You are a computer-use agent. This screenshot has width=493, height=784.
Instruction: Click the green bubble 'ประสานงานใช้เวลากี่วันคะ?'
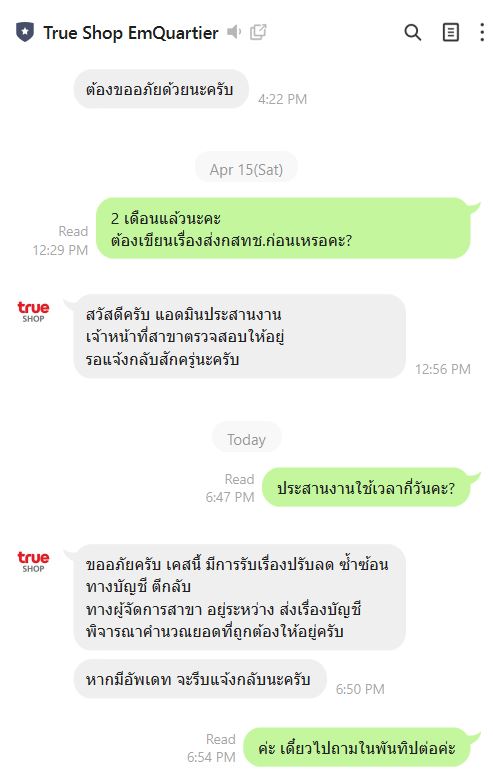[x=366, y=488]
